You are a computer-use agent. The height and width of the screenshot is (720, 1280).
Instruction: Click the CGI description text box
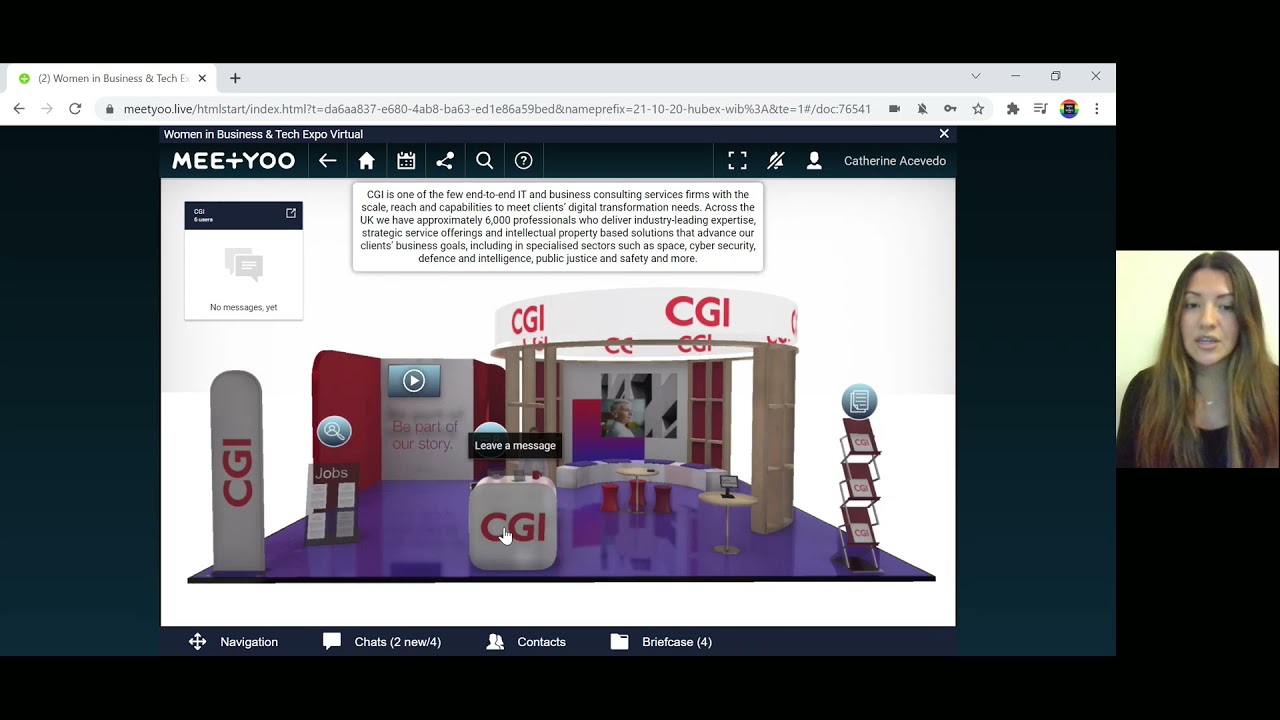pyautogui.click(x=558, y=227)
